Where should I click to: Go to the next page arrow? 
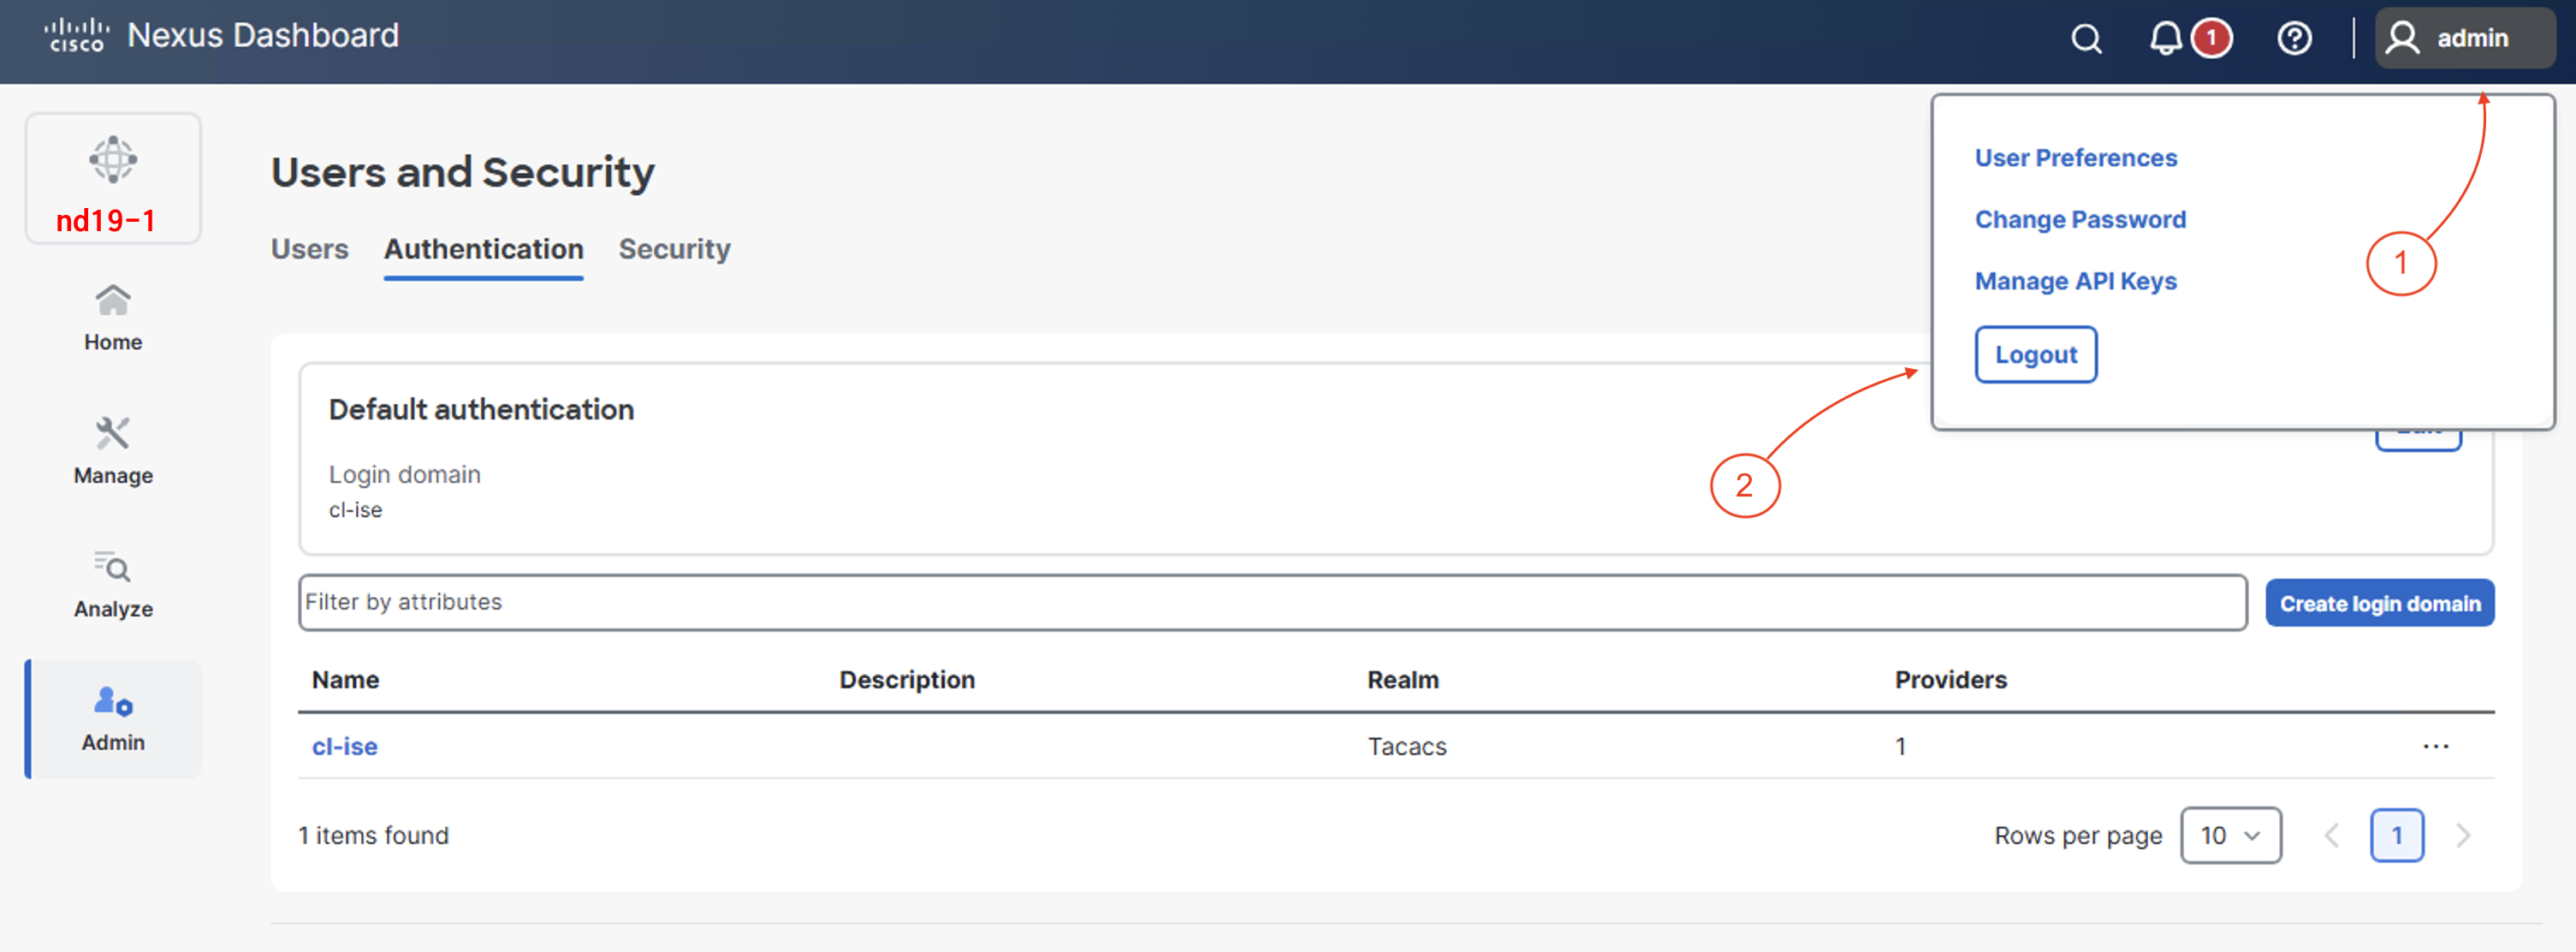pos(2462,835)
